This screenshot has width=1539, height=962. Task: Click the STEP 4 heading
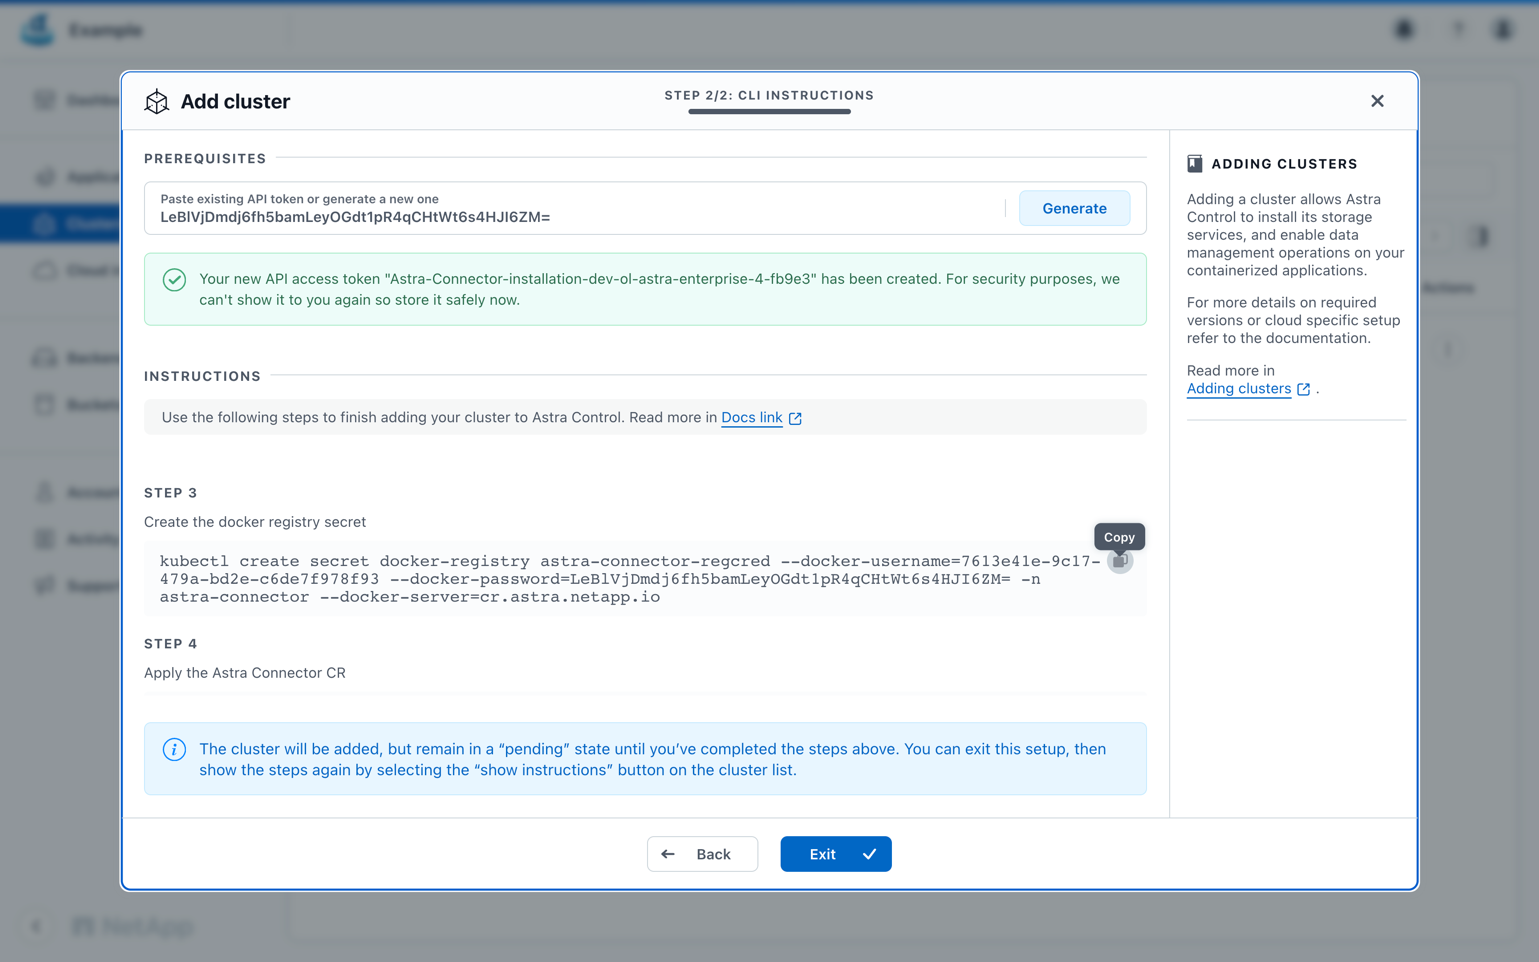click(x=171, y=644)
